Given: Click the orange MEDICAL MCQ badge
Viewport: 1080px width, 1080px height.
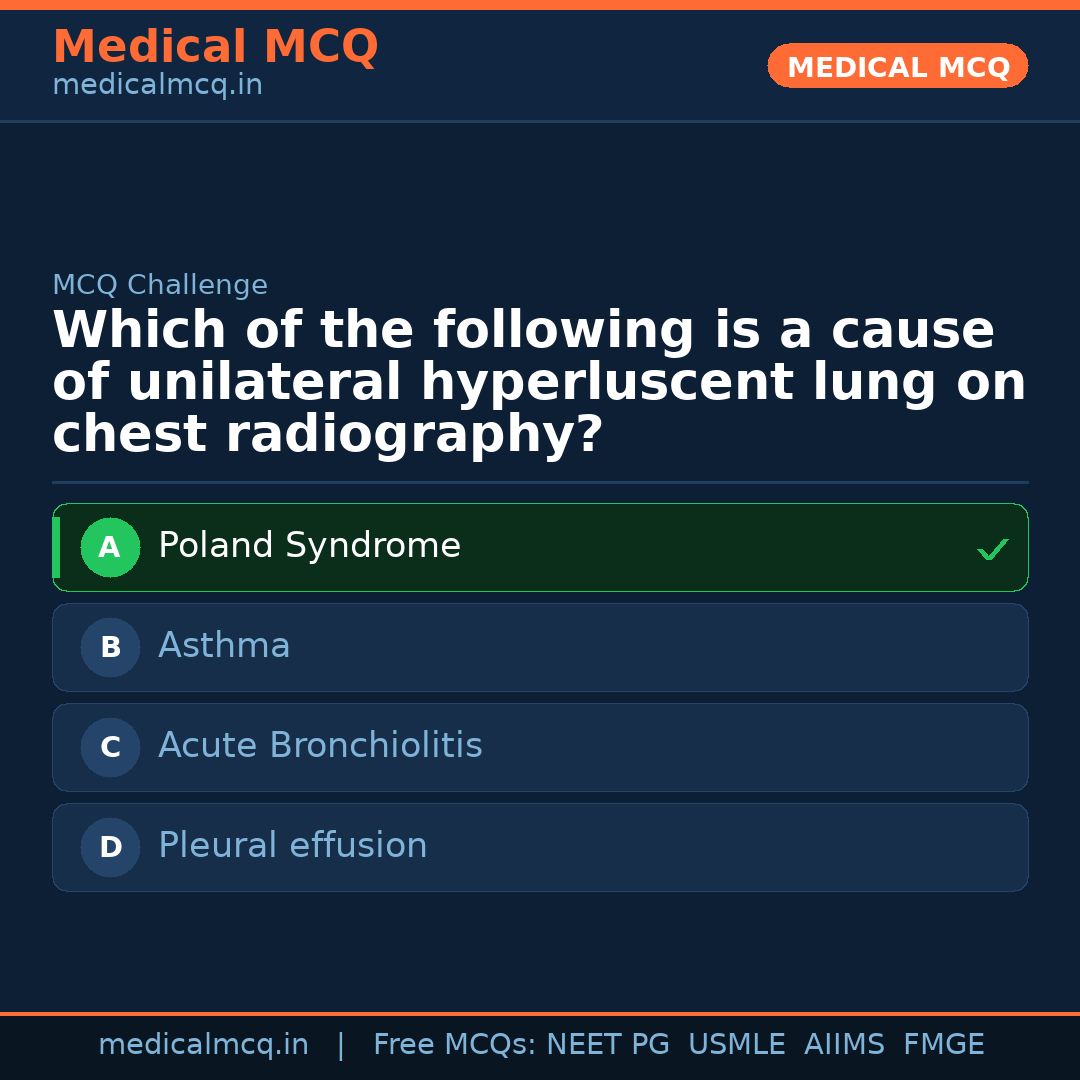Looking at the screenshot, I should 897,67.
